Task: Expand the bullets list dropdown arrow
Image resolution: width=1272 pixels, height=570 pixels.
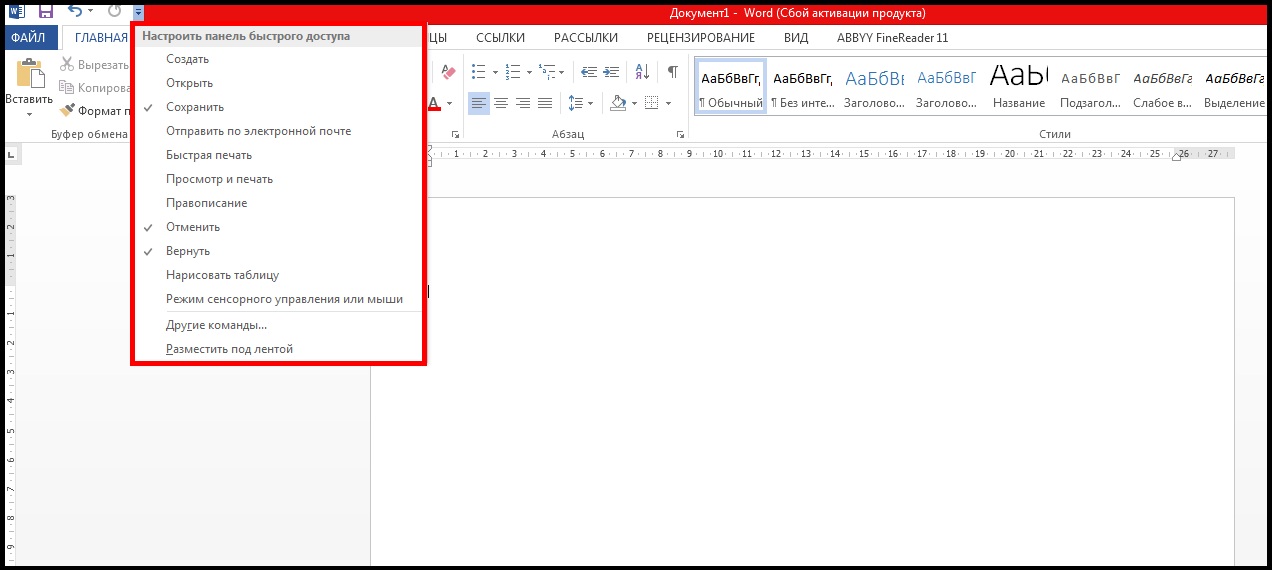Action: [494, 72]
